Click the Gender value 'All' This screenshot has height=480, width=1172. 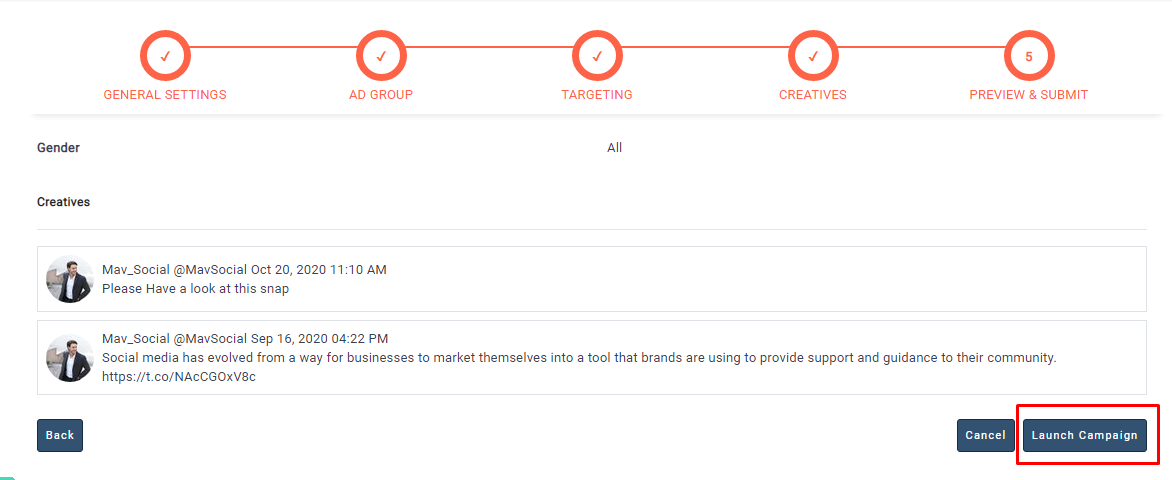(614, 148)
